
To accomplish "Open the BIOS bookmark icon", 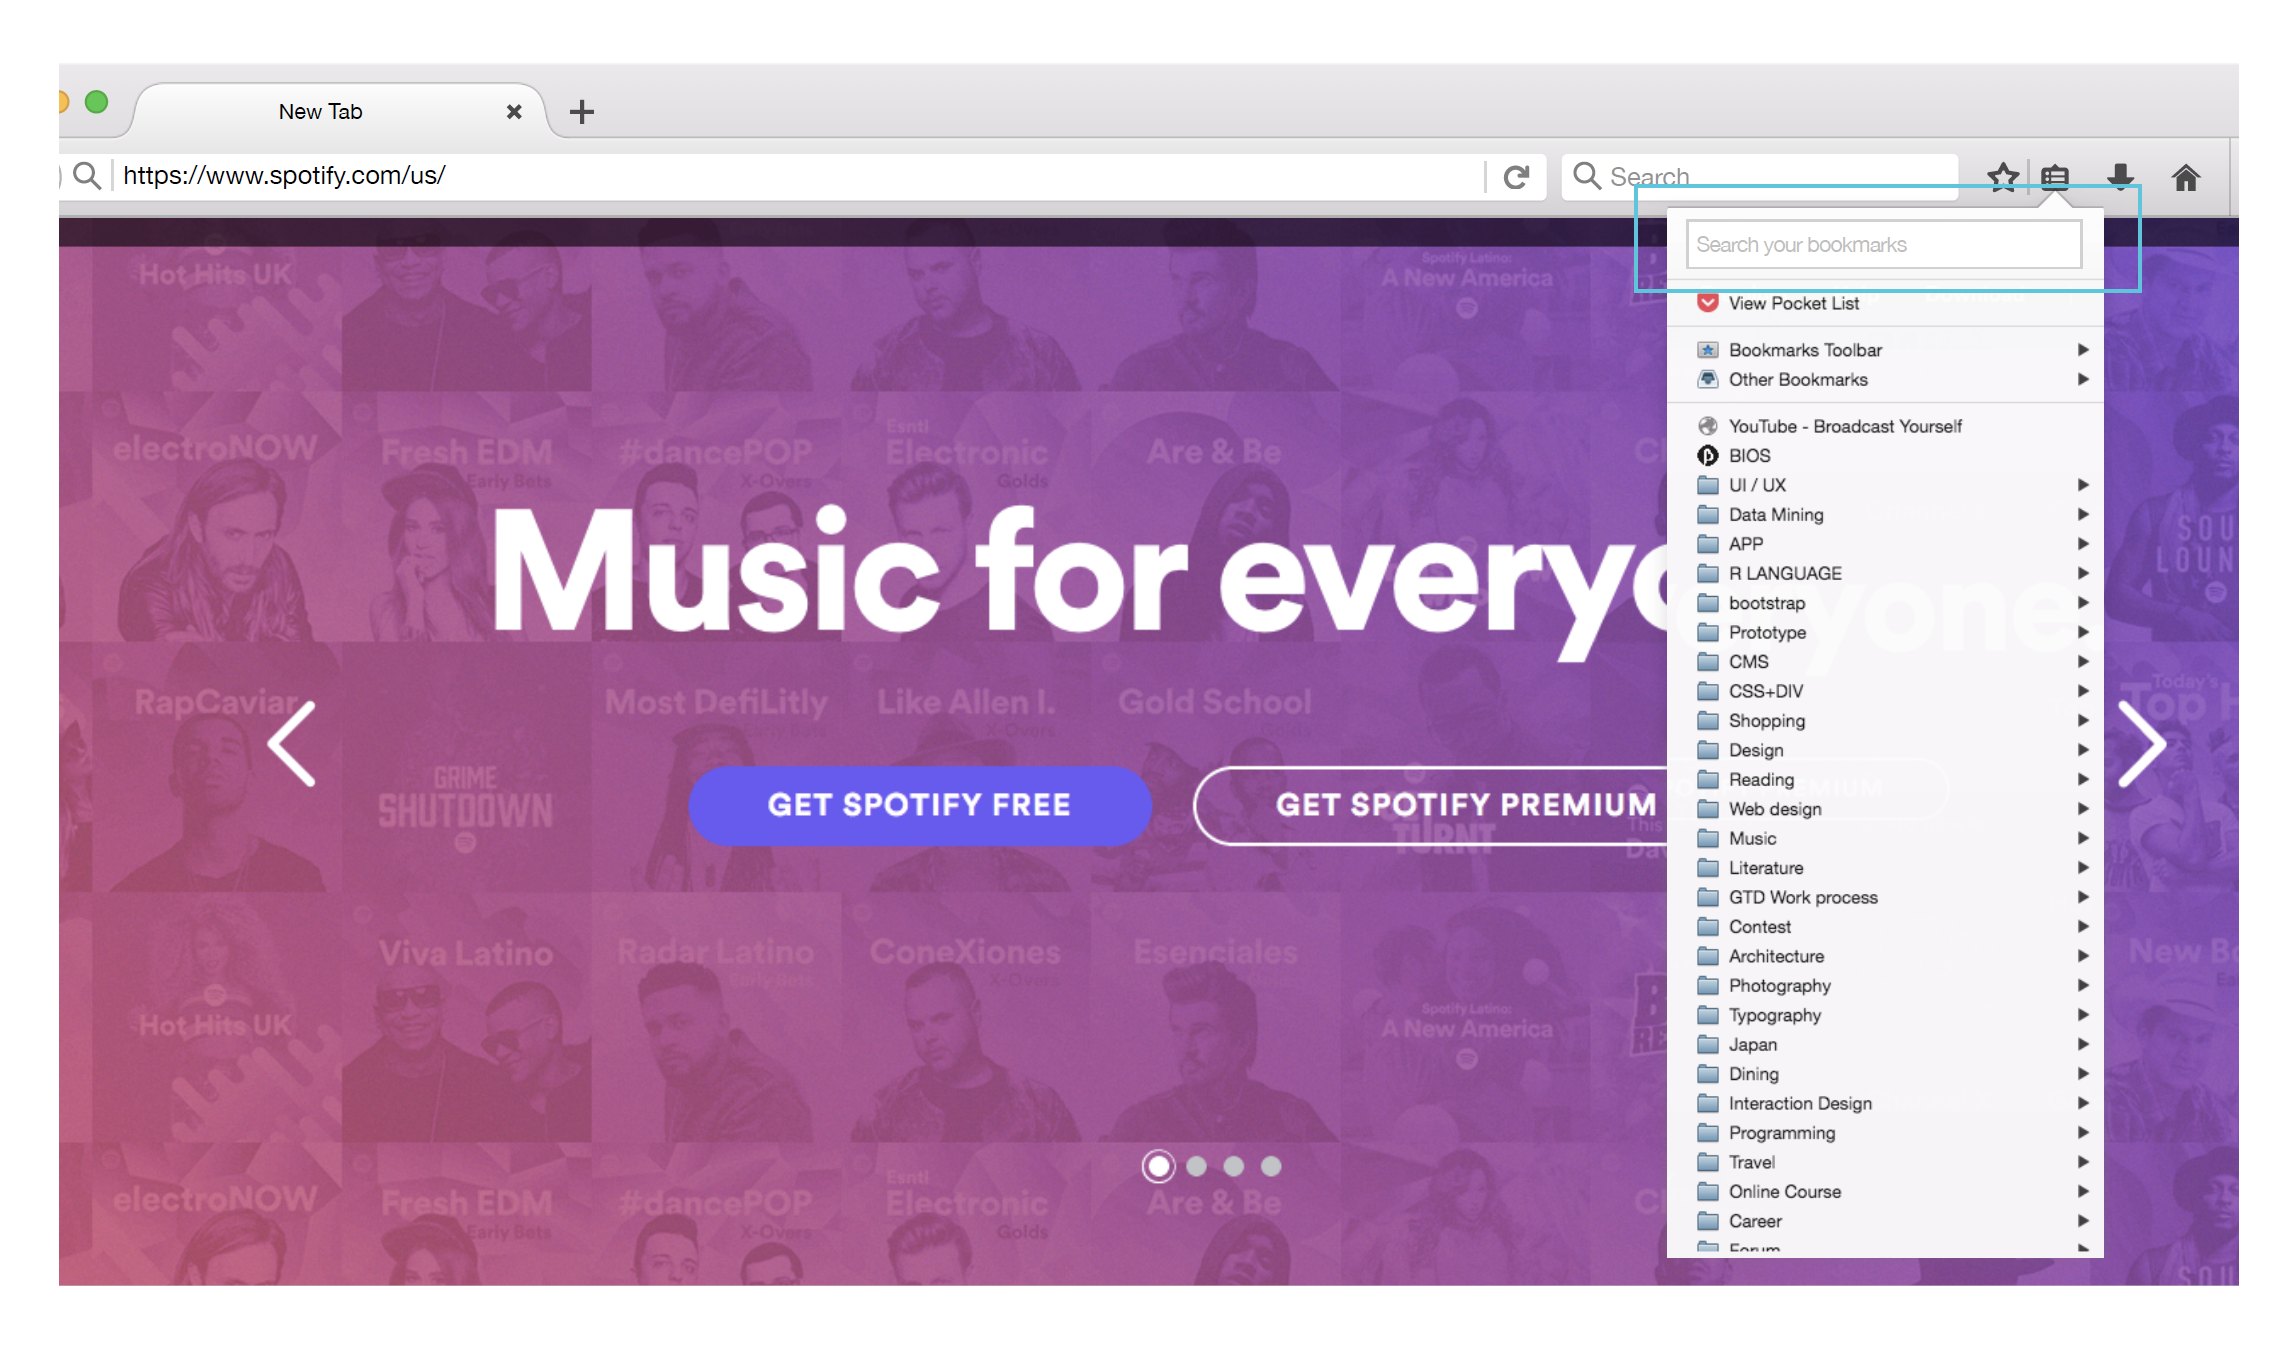I will coord(1708,456).
